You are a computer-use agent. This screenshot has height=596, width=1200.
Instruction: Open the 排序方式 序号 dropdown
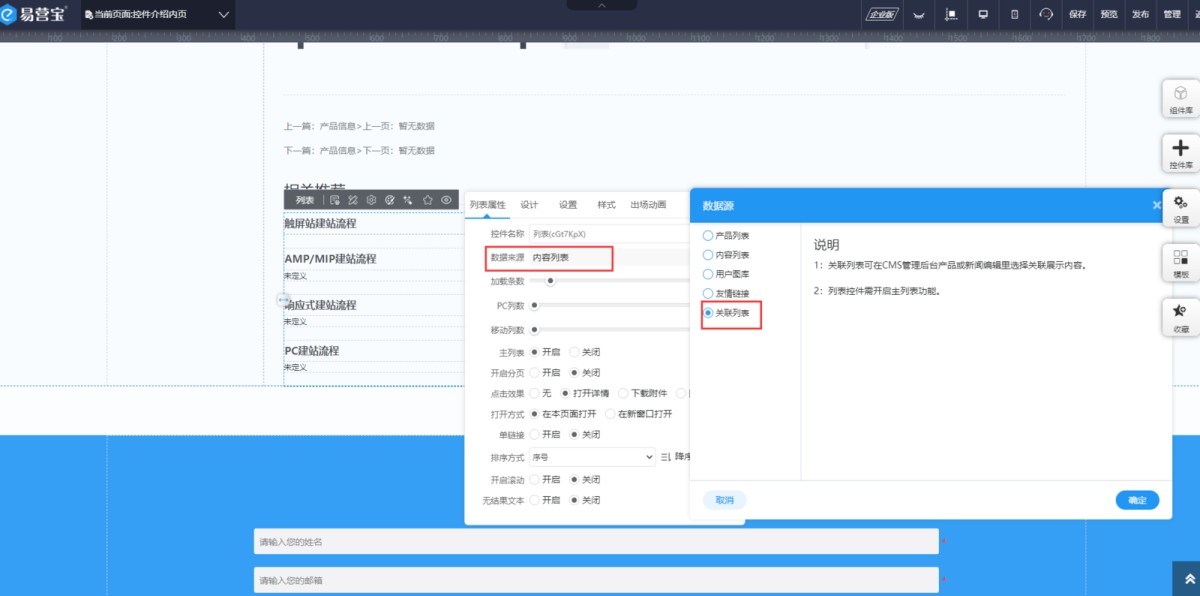pyautogui.click(x=591, y=457)
